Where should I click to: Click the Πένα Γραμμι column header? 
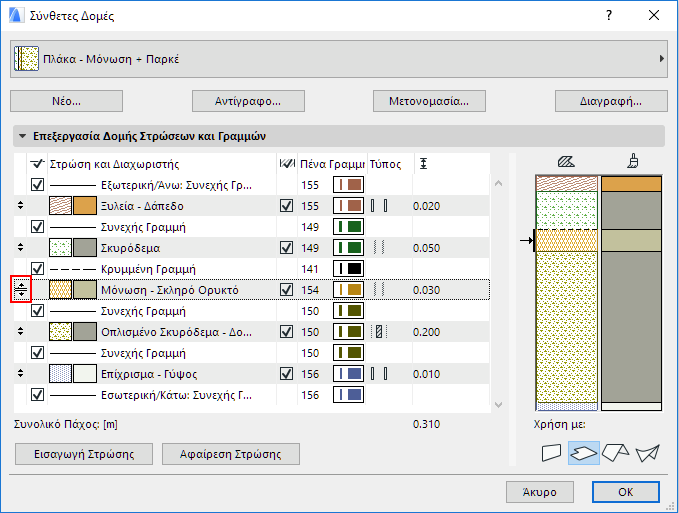point(332,164)
